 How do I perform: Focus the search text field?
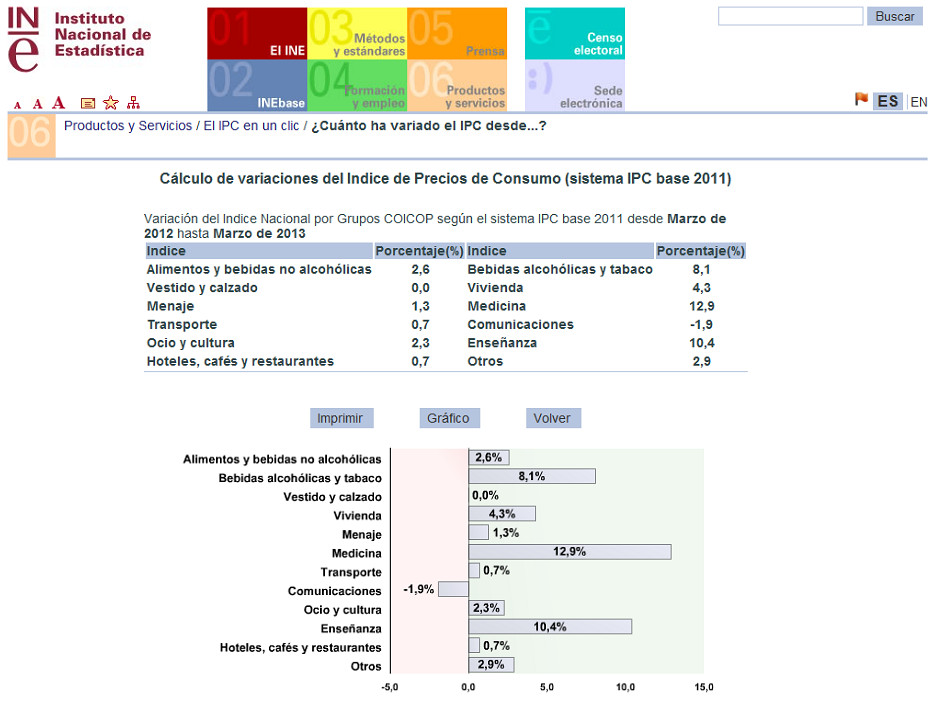pyautogui.click(x=790, y=16)
